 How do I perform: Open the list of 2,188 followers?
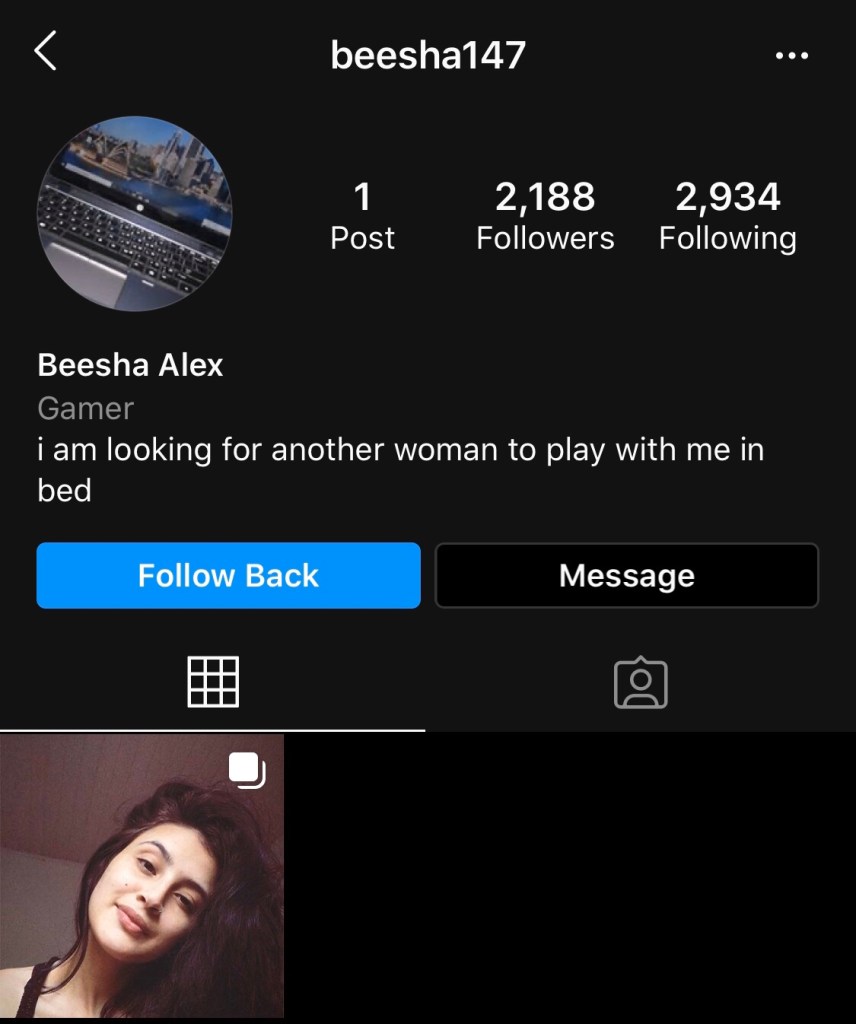pyautogui.click(x=545, y=216)
